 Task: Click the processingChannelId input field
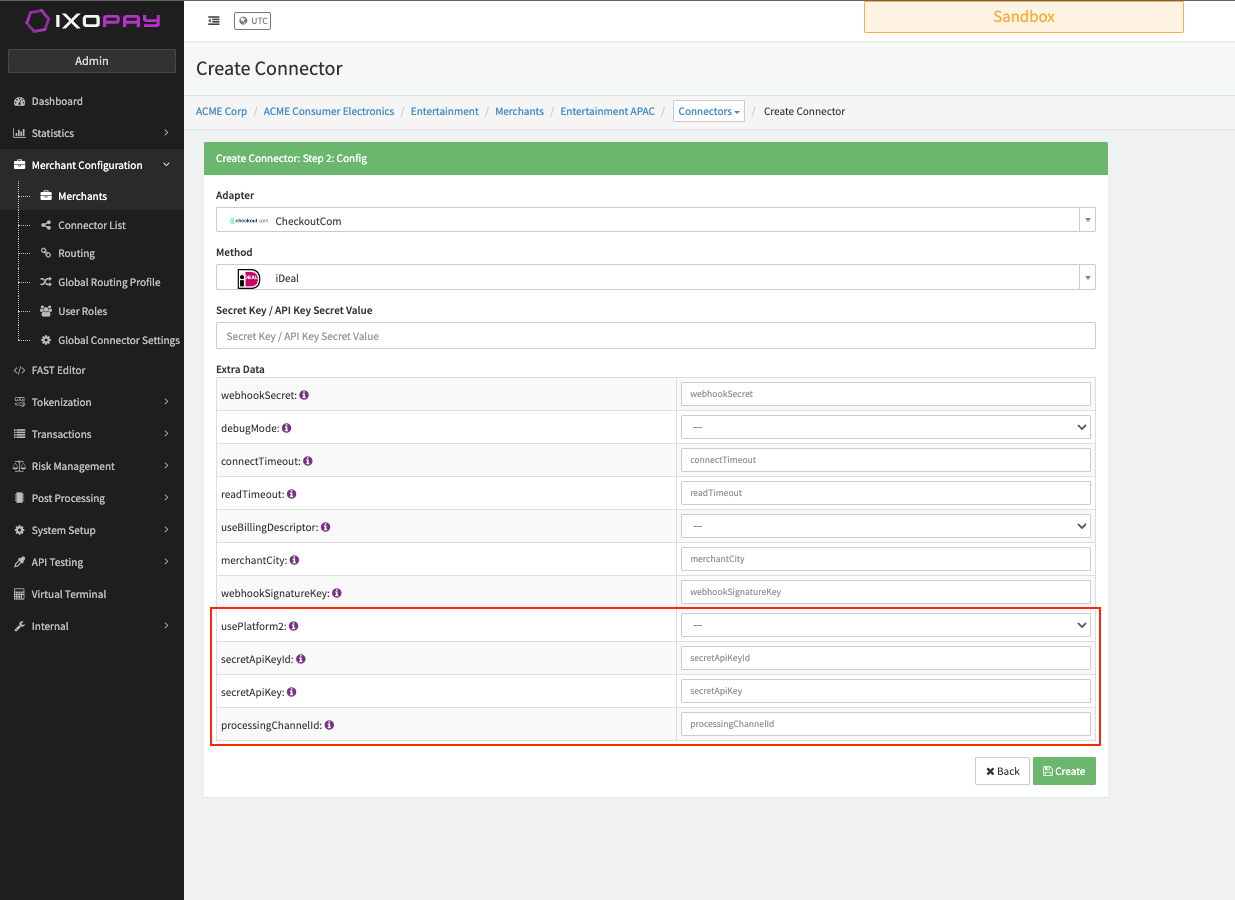(885, 724)
